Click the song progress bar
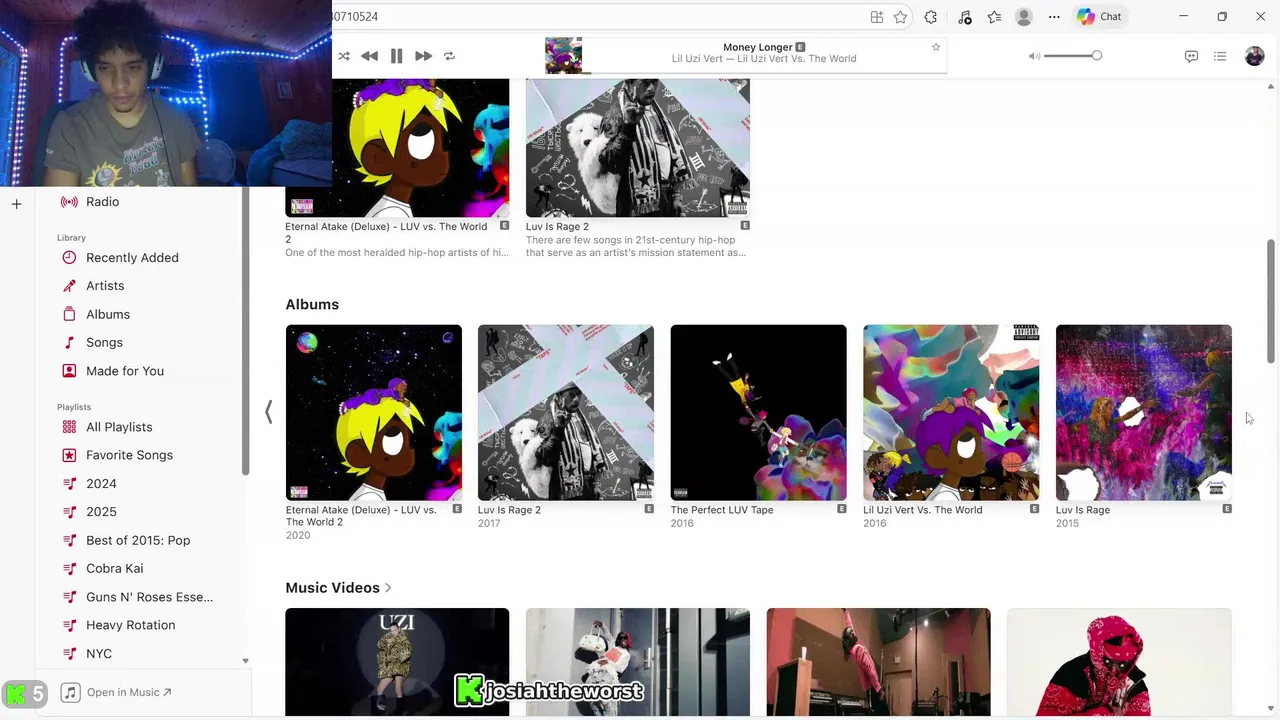Screen dimensions: 1280x720 point(765,72)
